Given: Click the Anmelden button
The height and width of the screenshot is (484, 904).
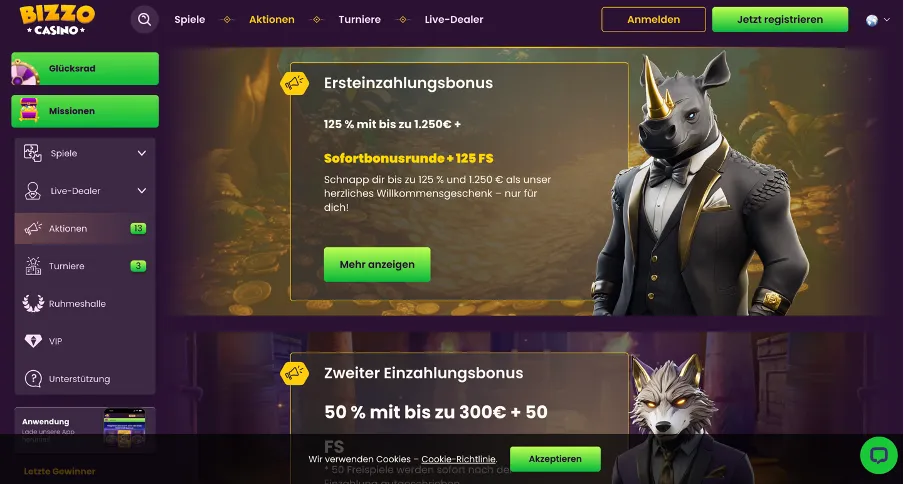Looking at the screenshot, I should tap(653, 20).
